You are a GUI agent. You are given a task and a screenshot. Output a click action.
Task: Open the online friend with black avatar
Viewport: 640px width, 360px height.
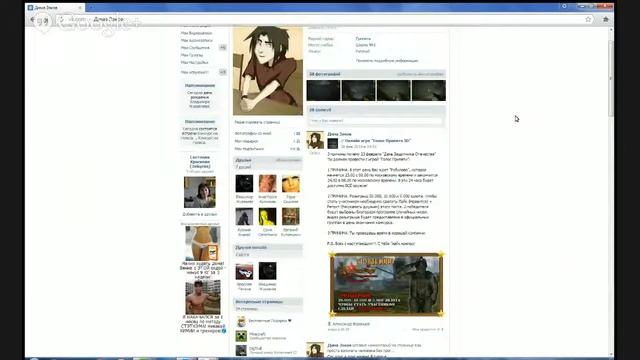pyautogui.click(x=267, y=271)
